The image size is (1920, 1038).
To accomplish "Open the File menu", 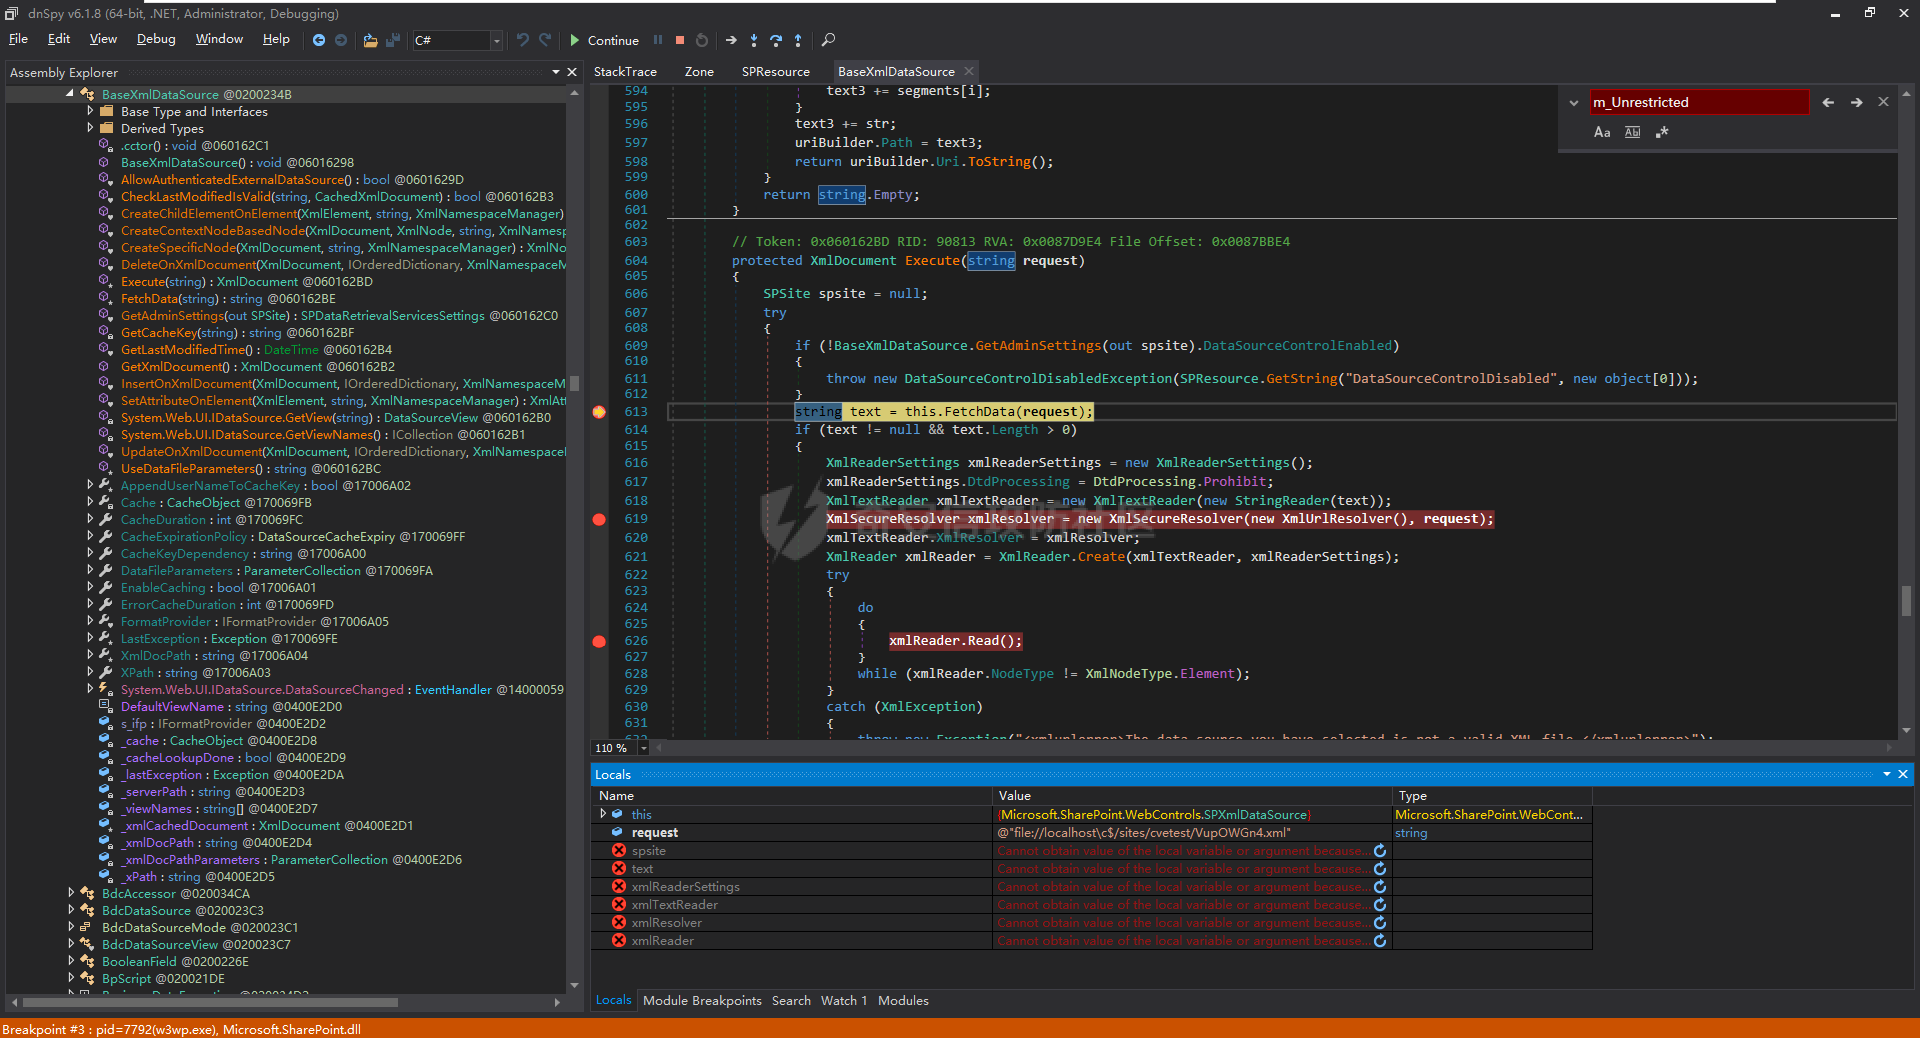I will coord(18,39).
